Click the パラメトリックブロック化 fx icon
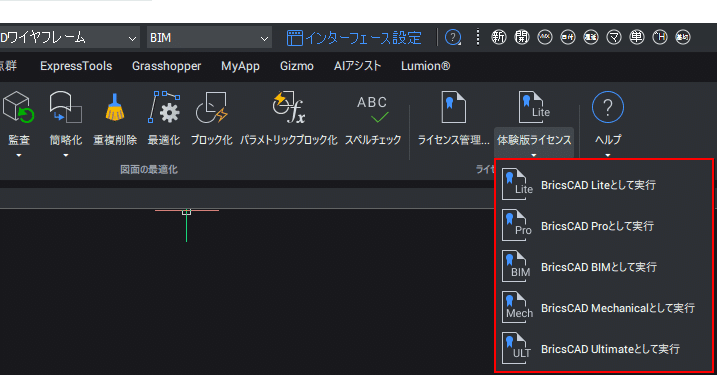Screen dimensions: 717x375 (289, 107)
